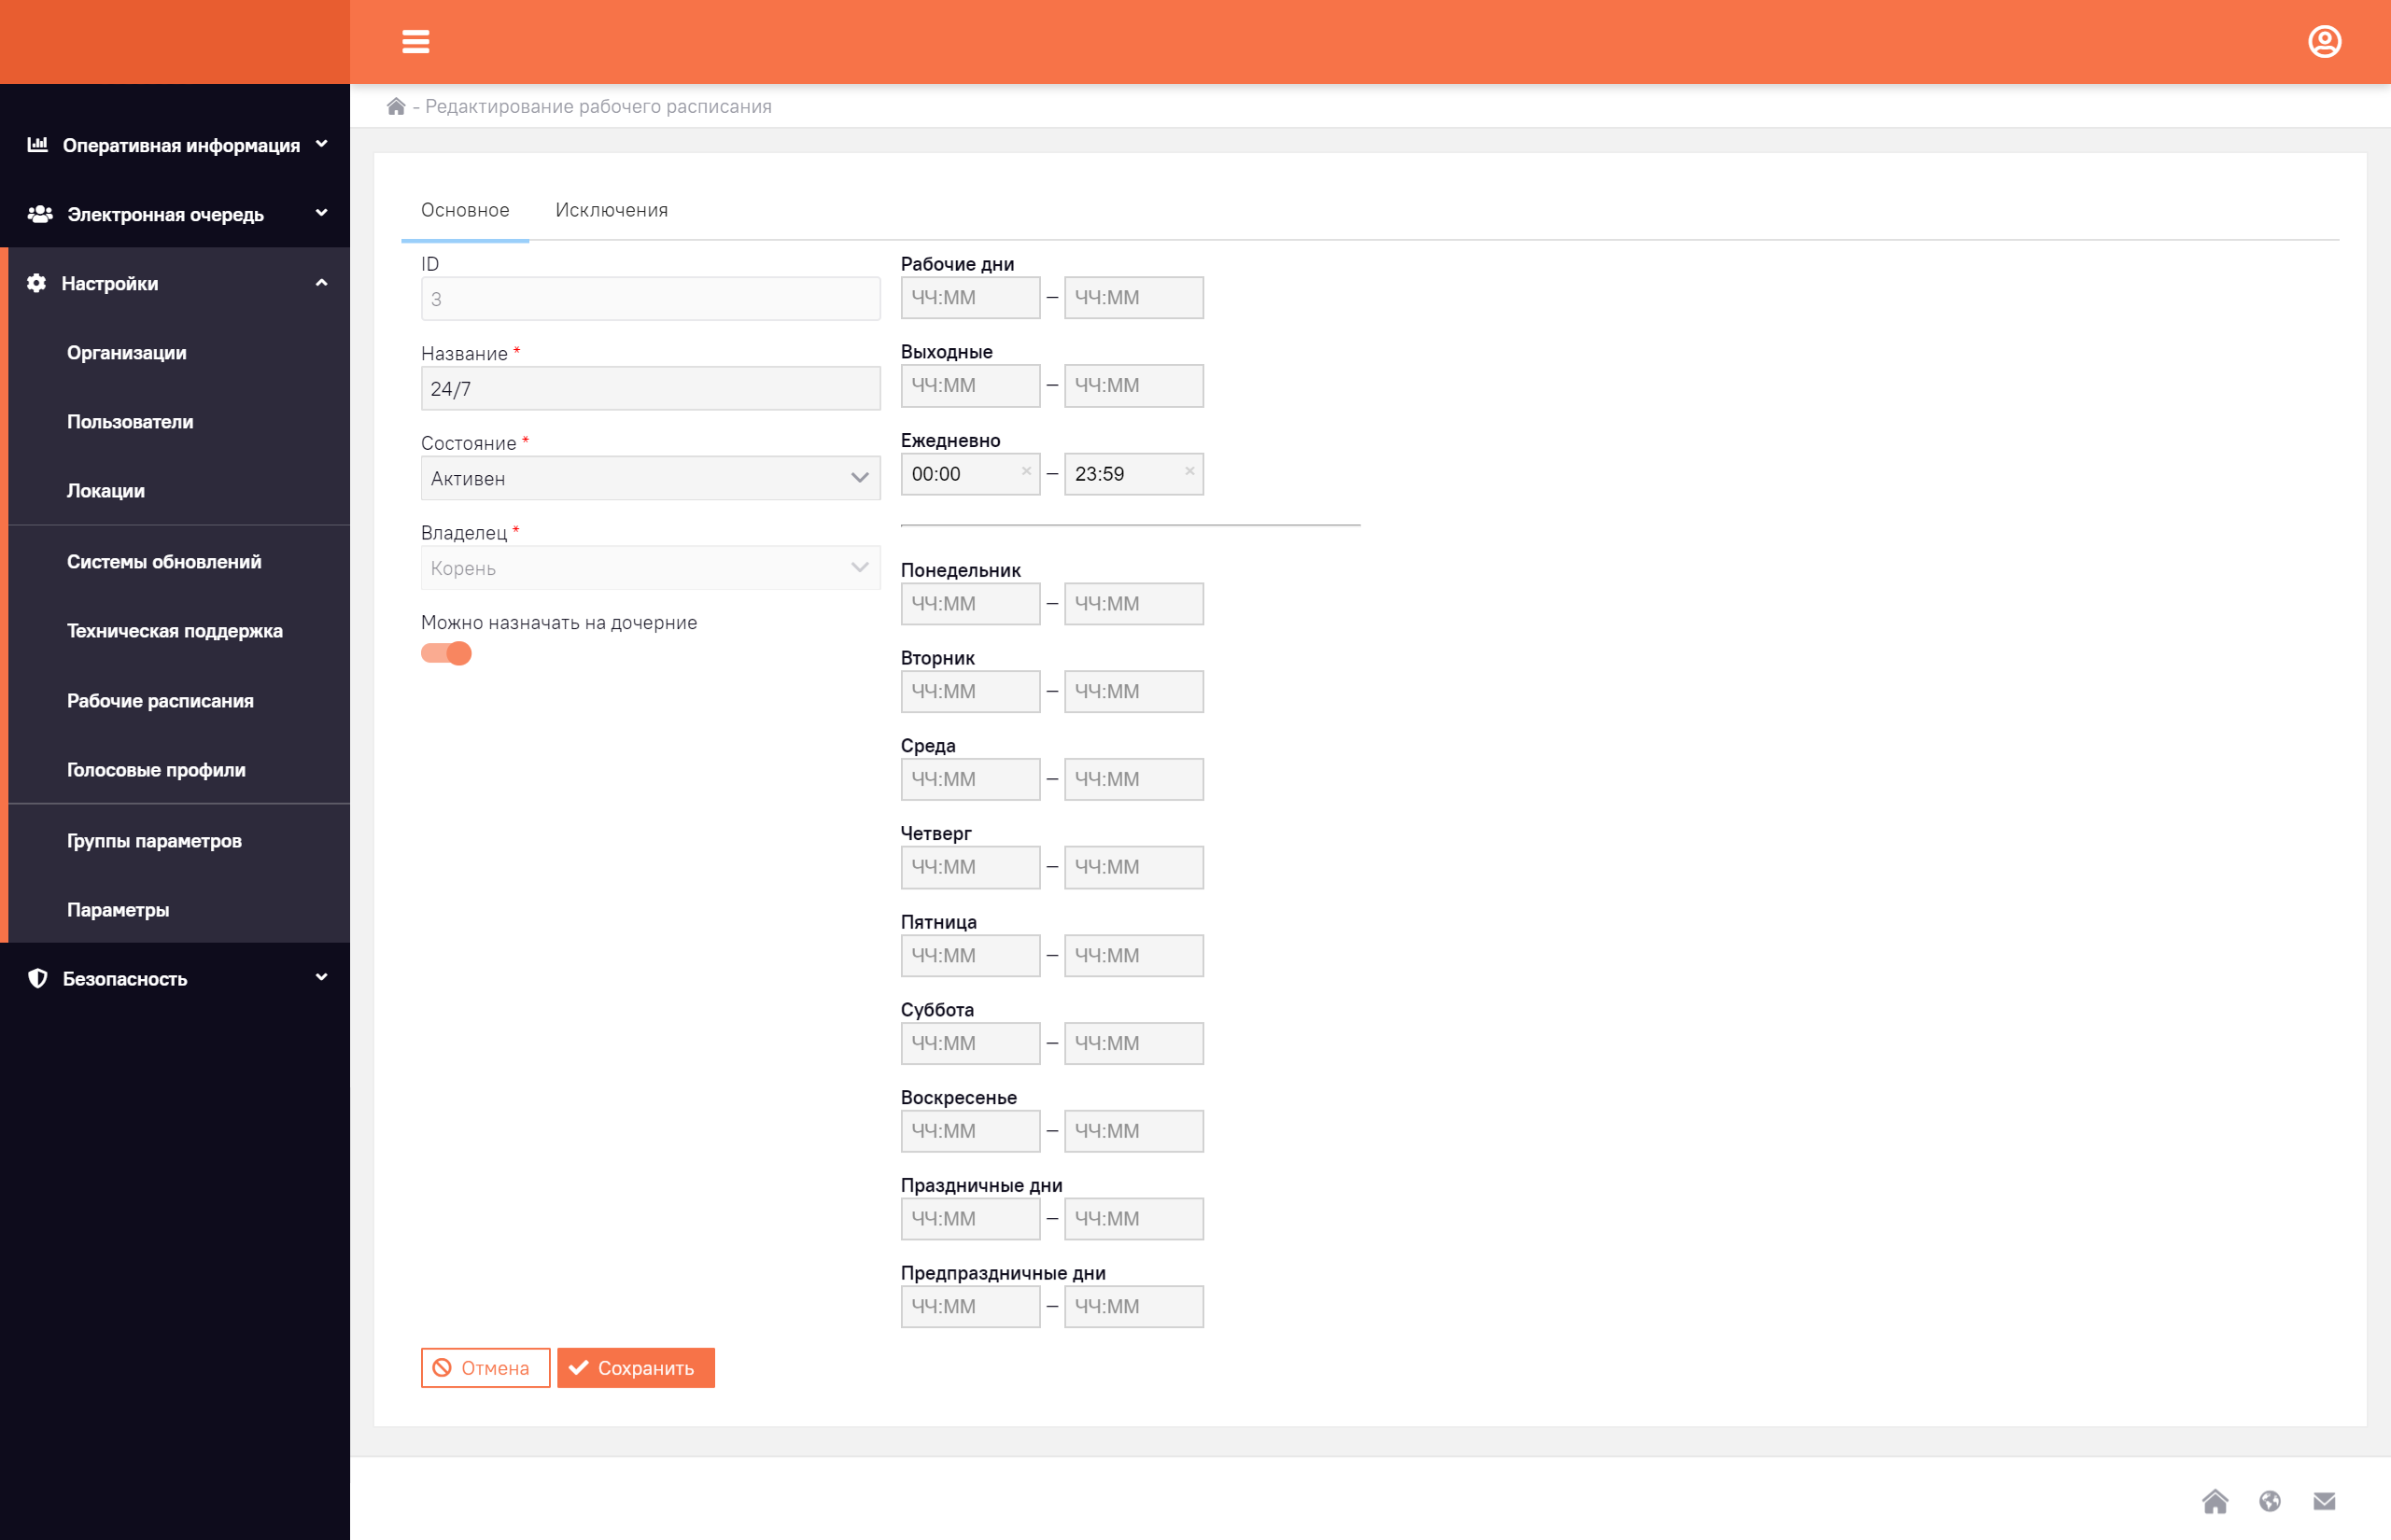
Task: Click the Суббота start time field
Action: (970, 1044)
